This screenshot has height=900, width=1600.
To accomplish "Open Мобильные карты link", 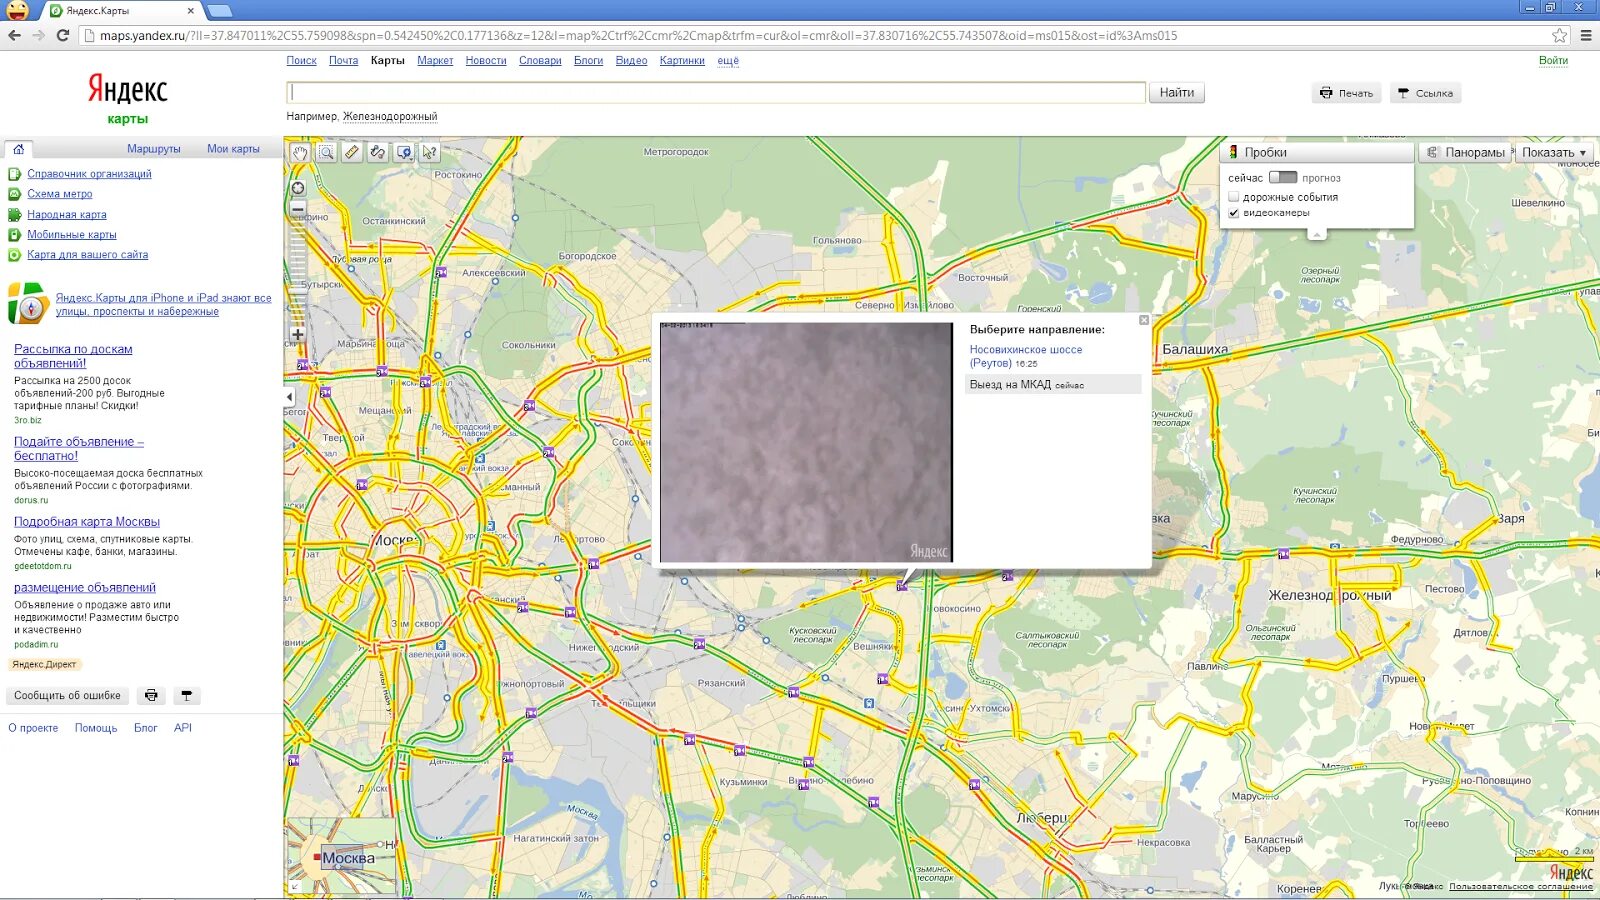I will coord(72,235).
